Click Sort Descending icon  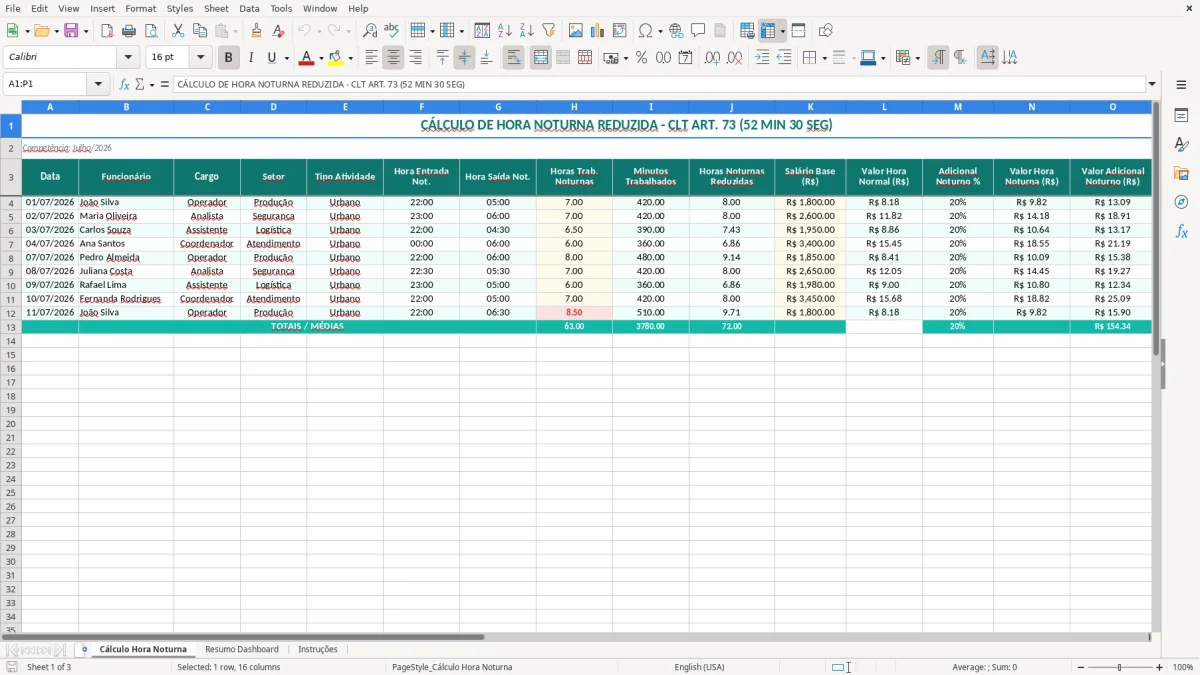pos(527,31)
